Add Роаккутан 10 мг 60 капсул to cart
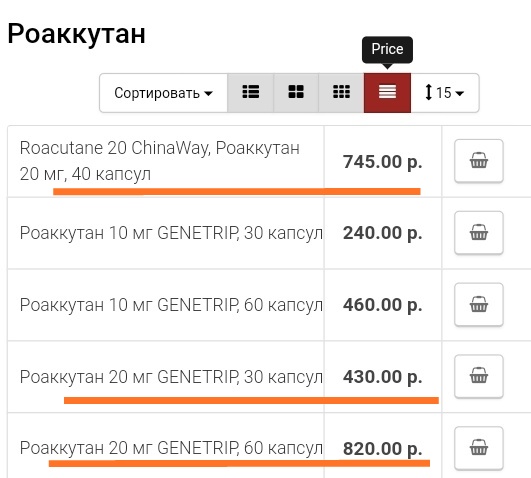Image resolution: width=531 pixels, height=478 pixels. point(479,305)
